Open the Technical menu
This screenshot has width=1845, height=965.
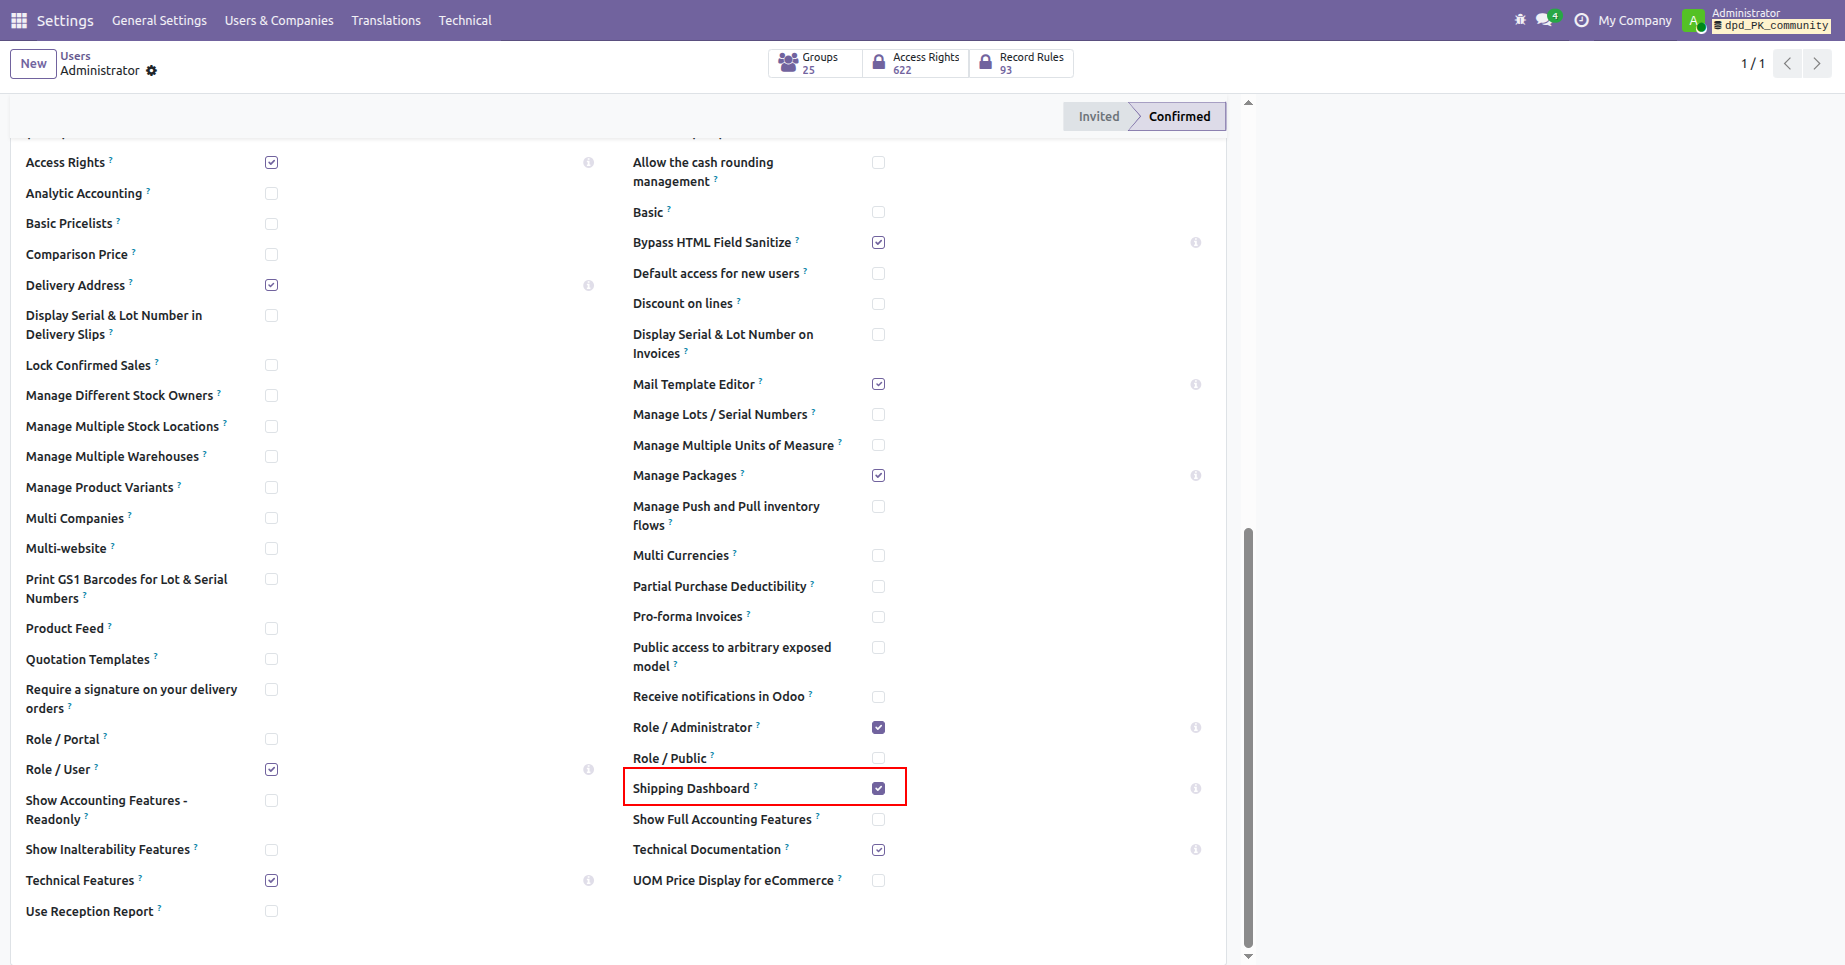click(x=465, y=20)
